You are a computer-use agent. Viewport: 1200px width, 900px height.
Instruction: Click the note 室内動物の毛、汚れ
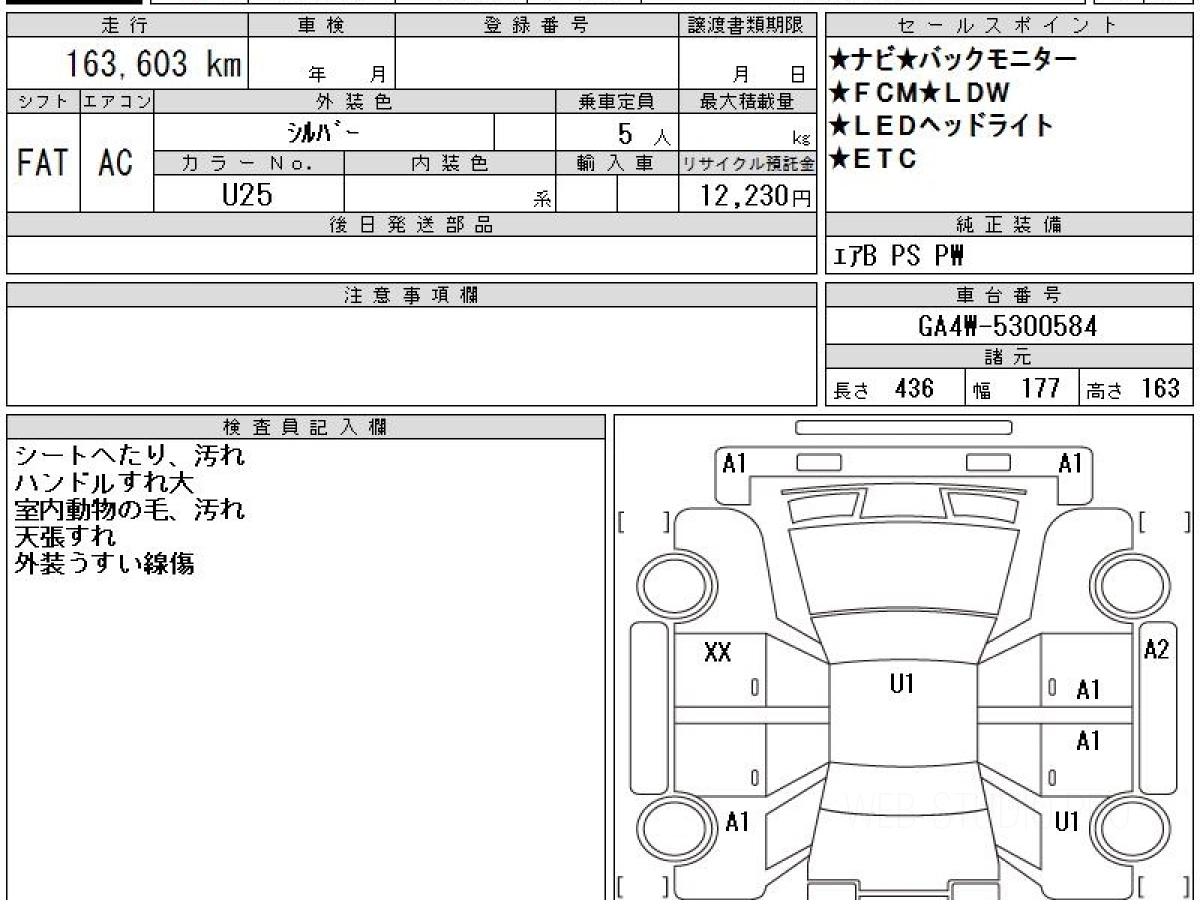(x=130, y=510)
